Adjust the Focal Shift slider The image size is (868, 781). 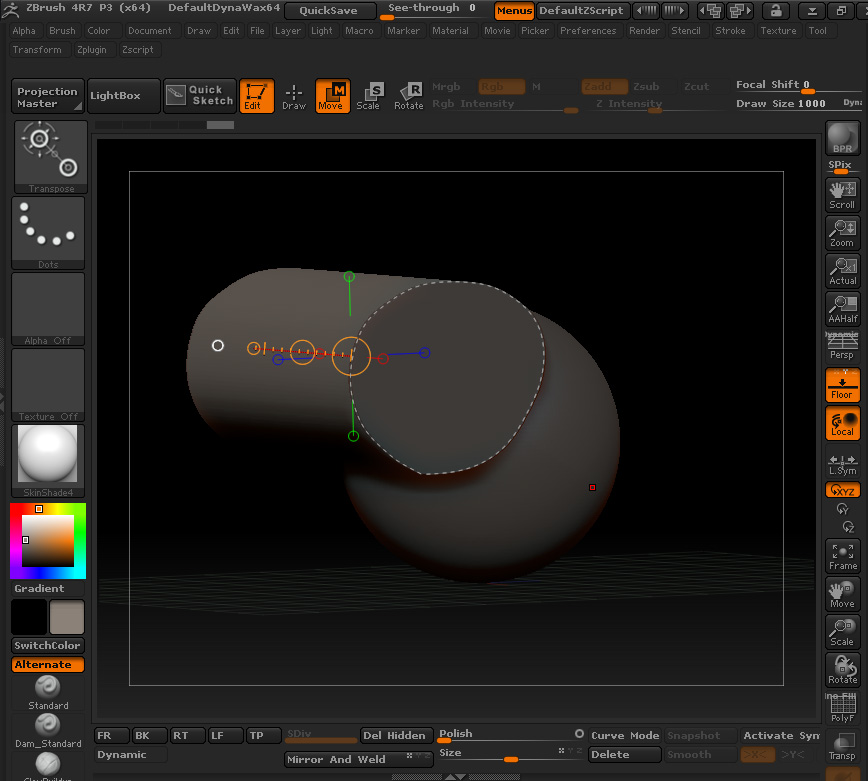(x=797, y=86)
